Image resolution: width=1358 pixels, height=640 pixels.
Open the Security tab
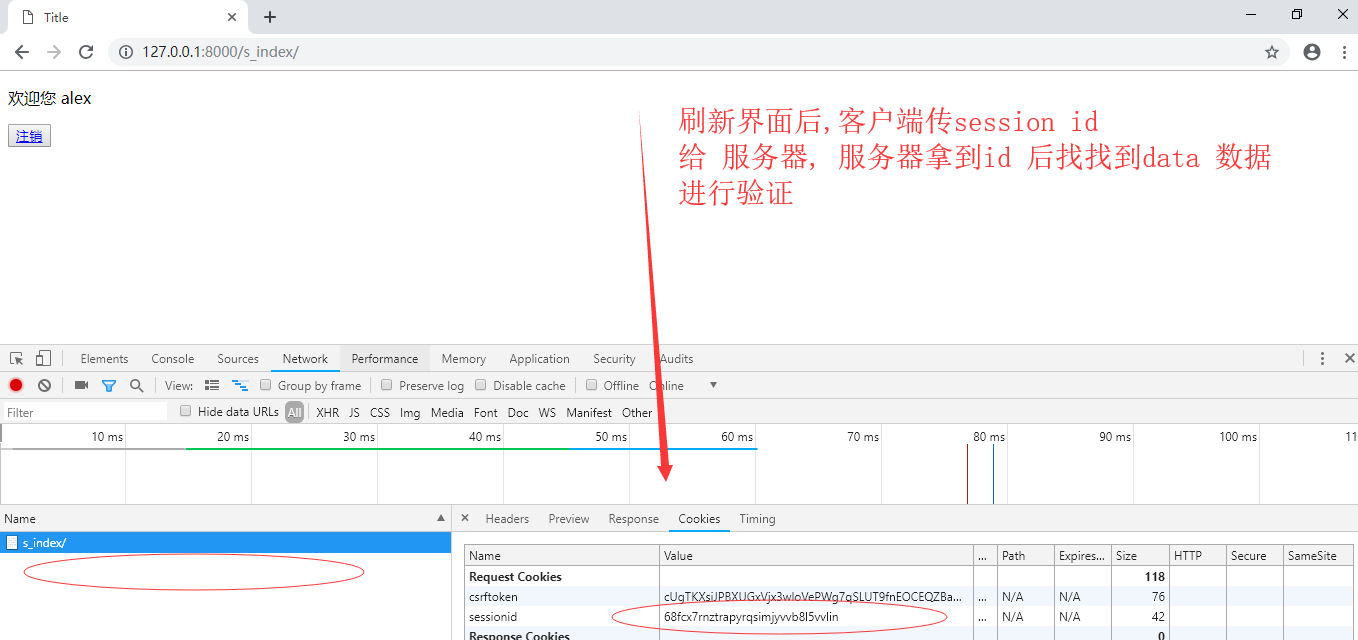click(x=614, y=359)
